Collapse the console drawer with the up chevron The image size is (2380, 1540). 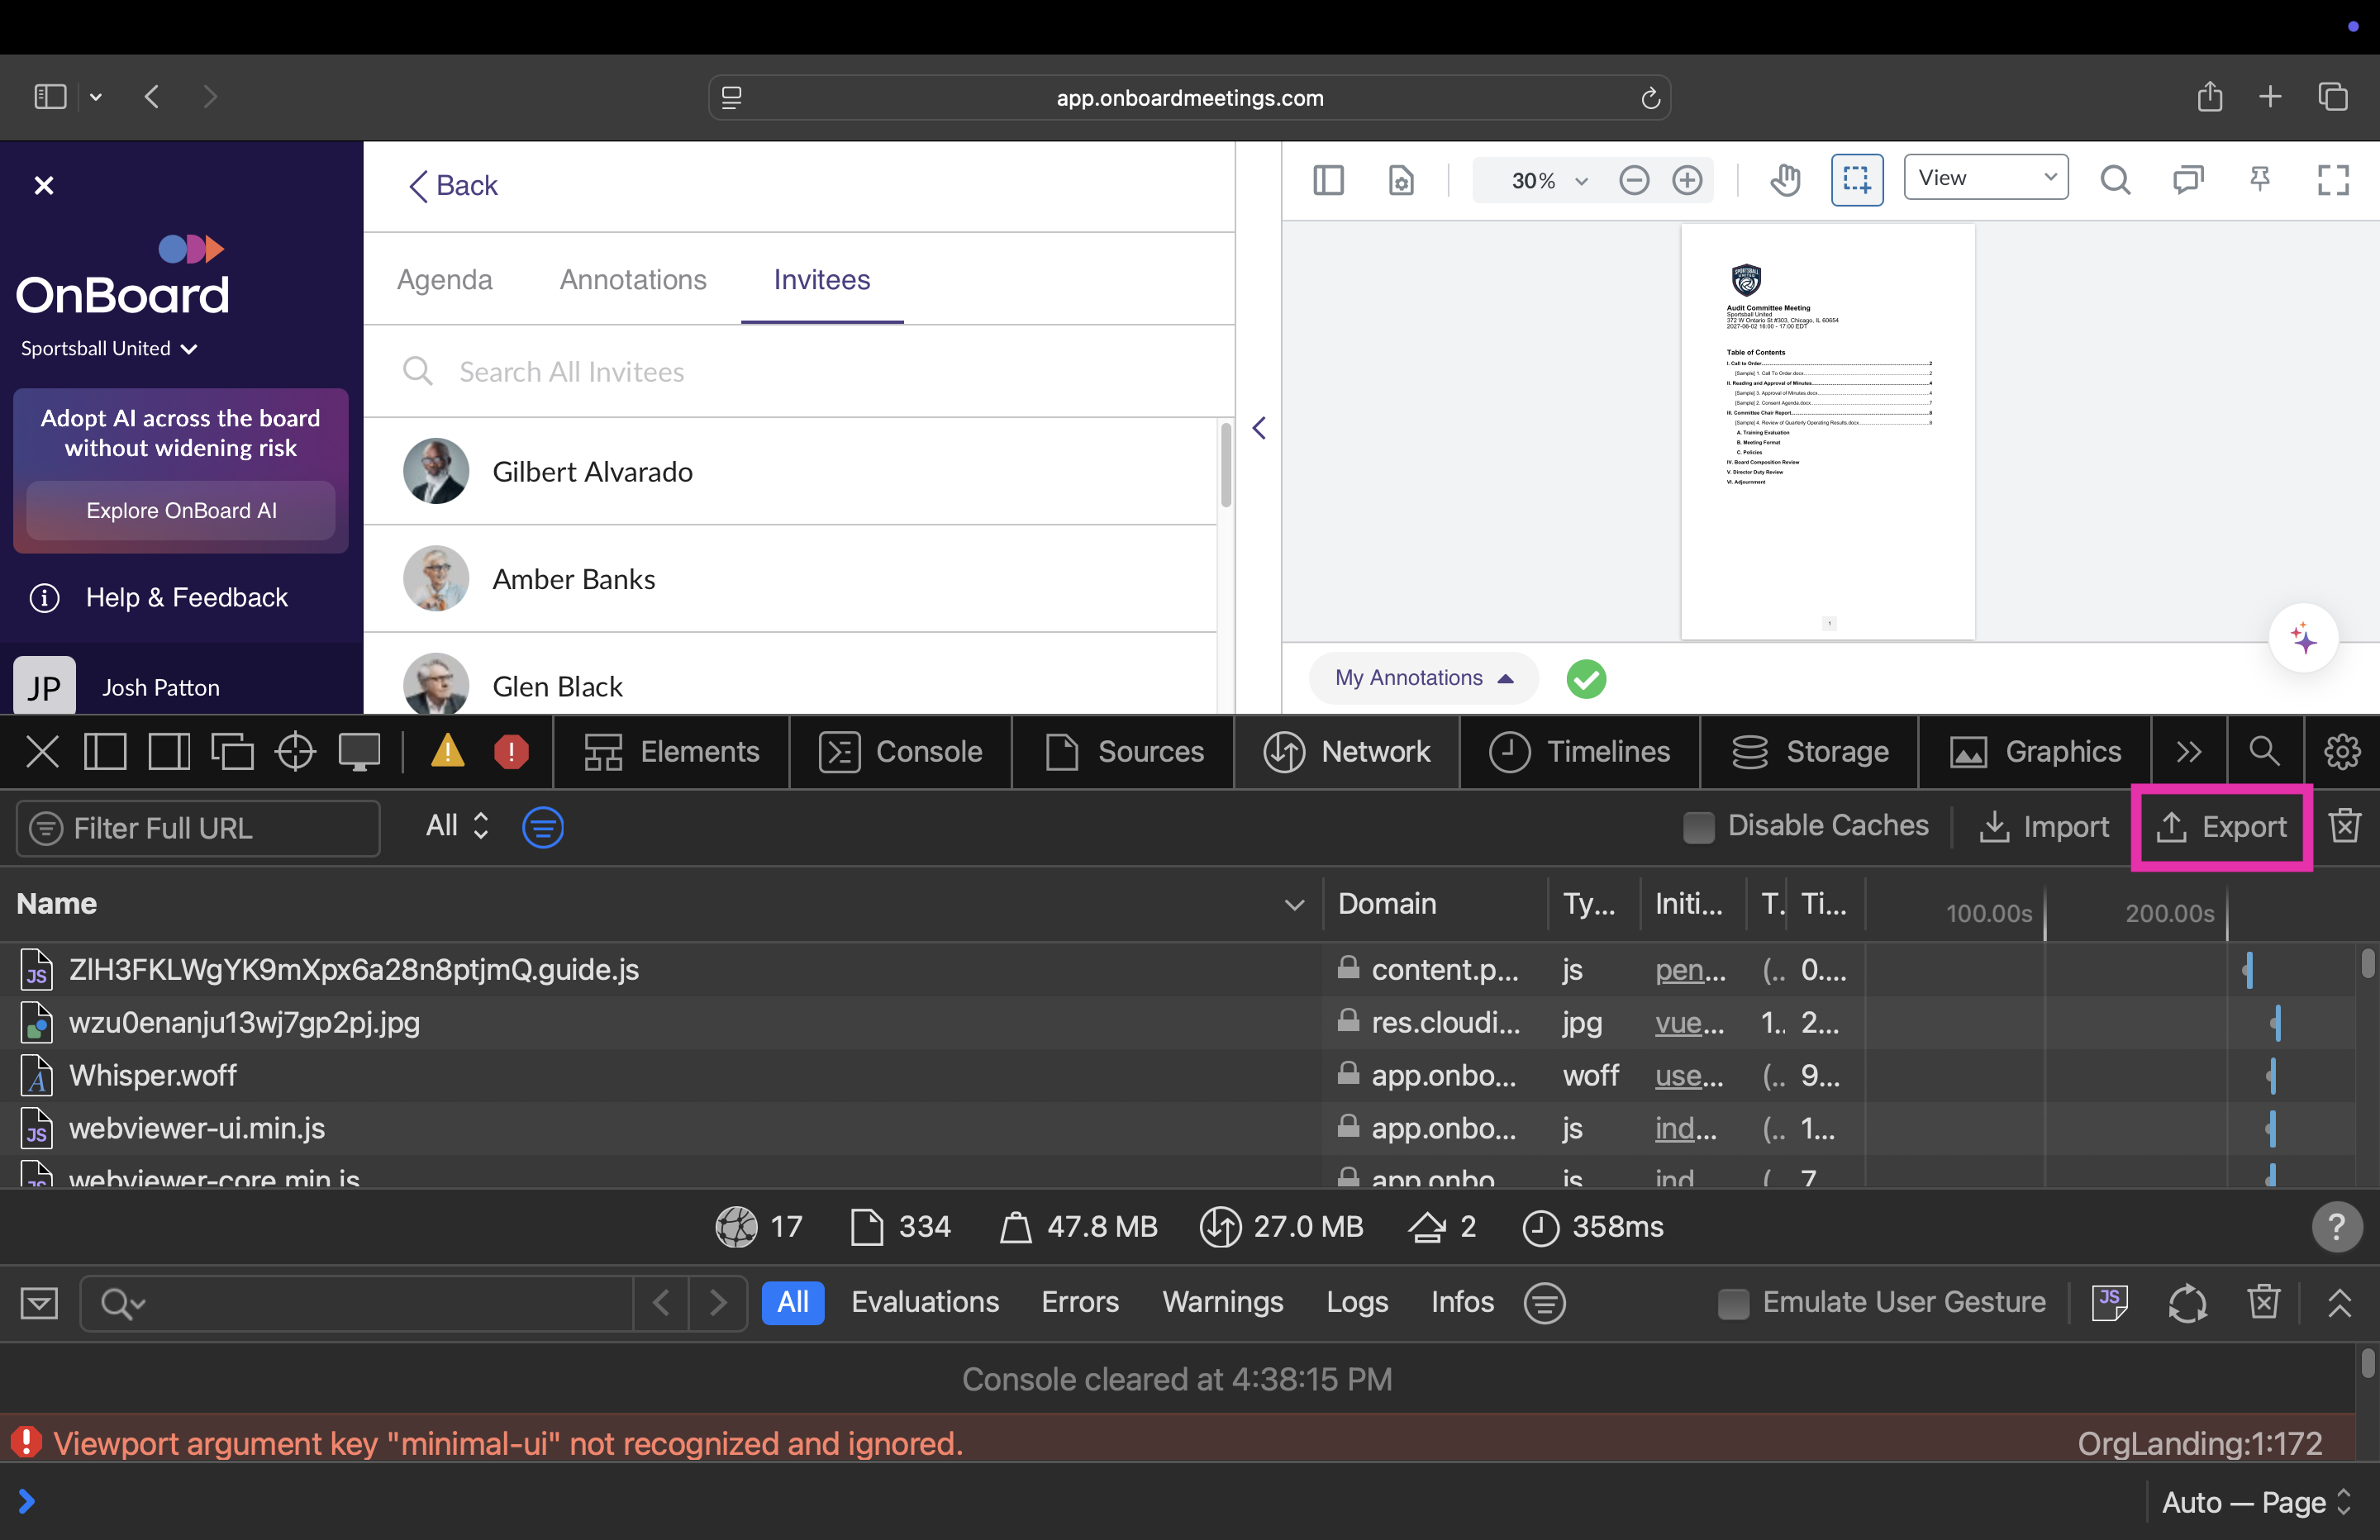2339,1303
